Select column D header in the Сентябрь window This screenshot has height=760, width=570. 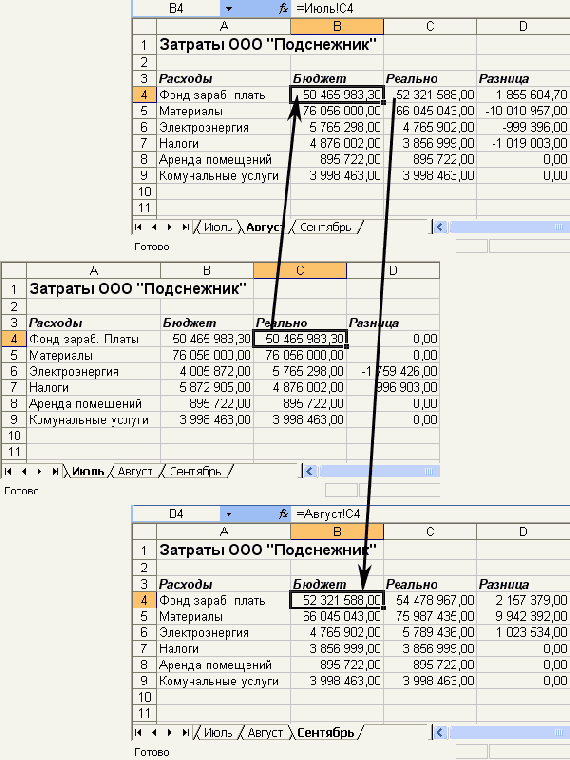pos(523,532)
